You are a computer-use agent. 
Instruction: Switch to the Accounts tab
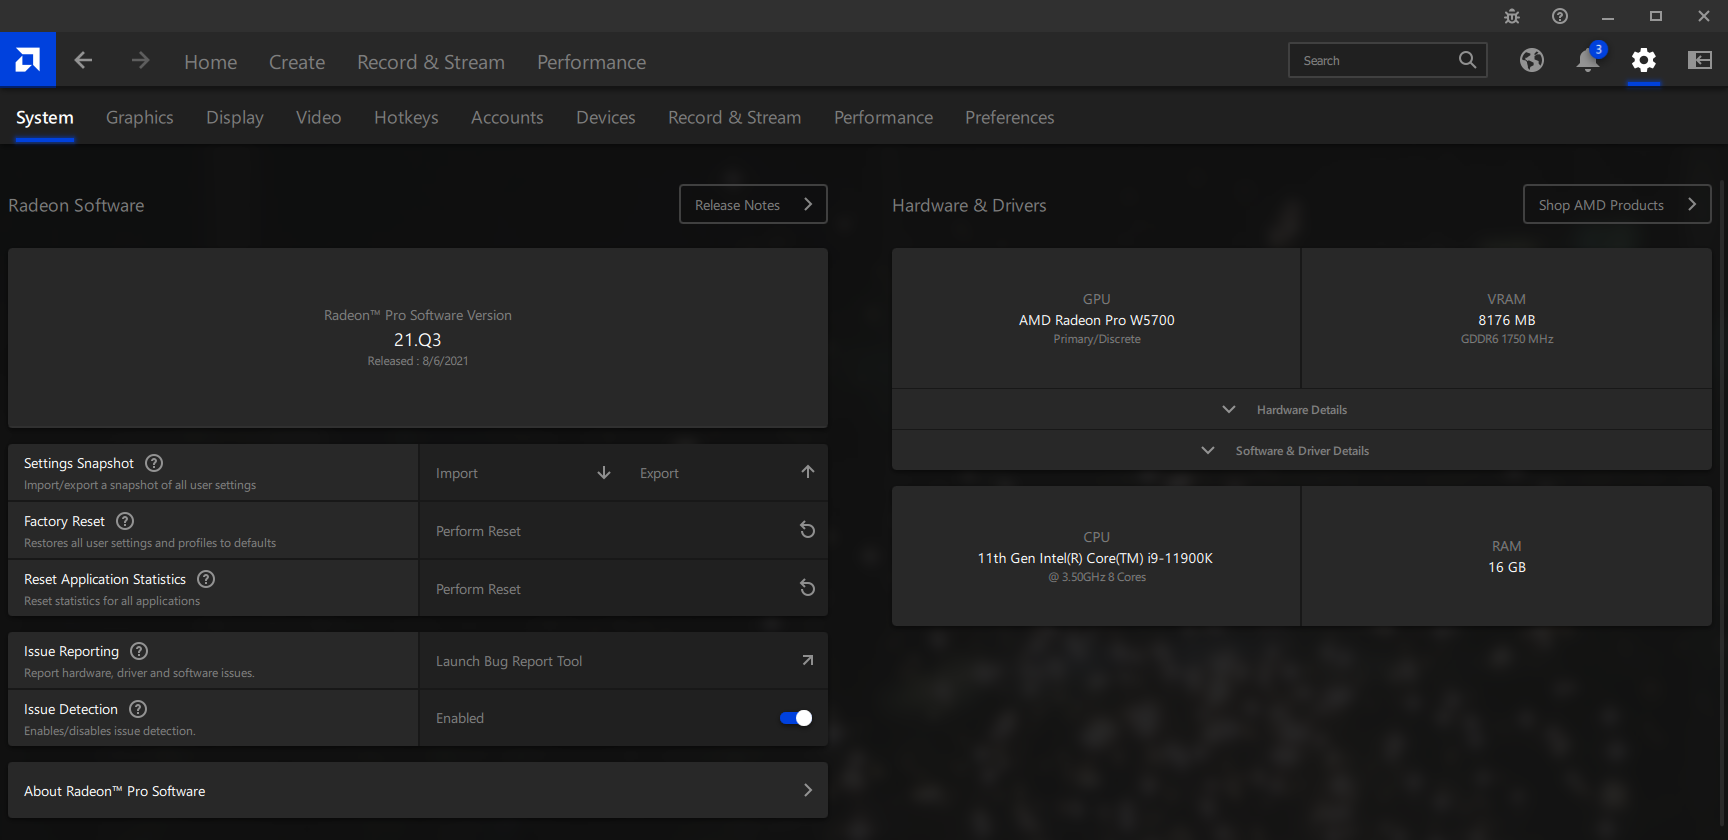tap(507, 117)
